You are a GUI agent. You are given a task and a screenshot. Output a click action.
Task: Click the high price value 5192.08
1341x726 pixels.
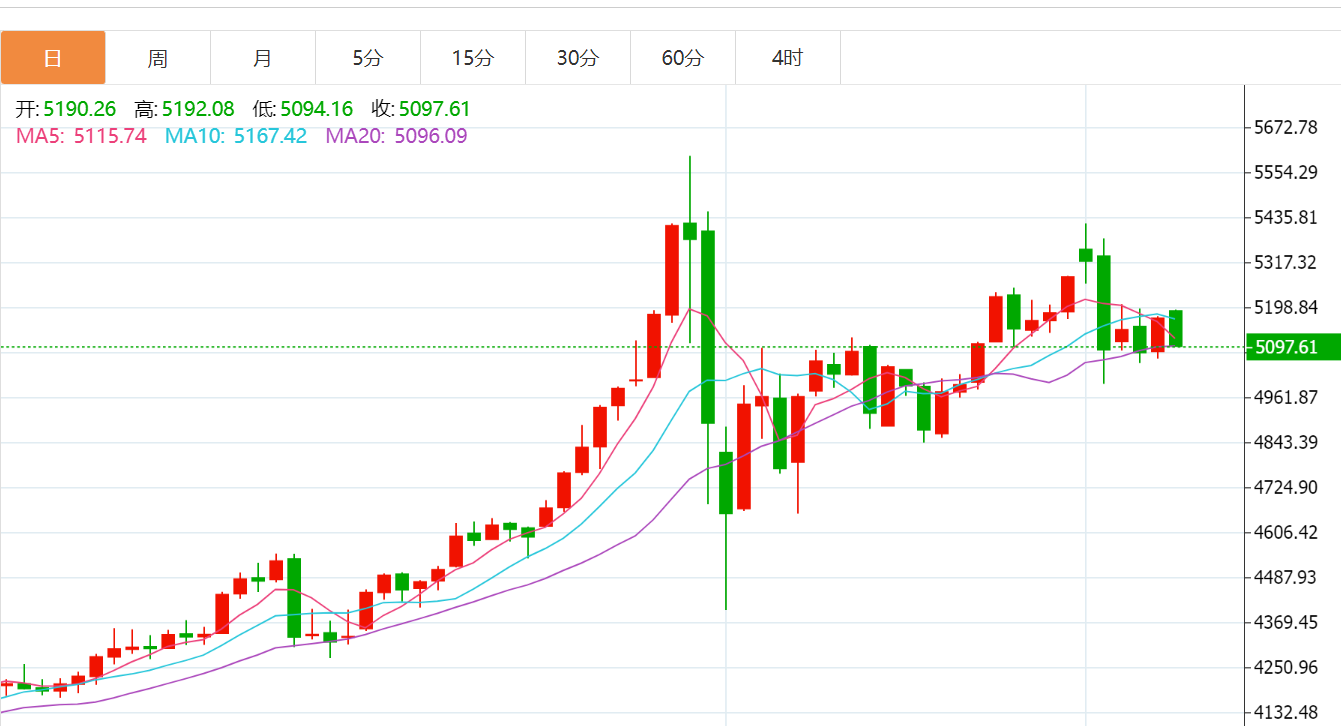pos(198,109)
